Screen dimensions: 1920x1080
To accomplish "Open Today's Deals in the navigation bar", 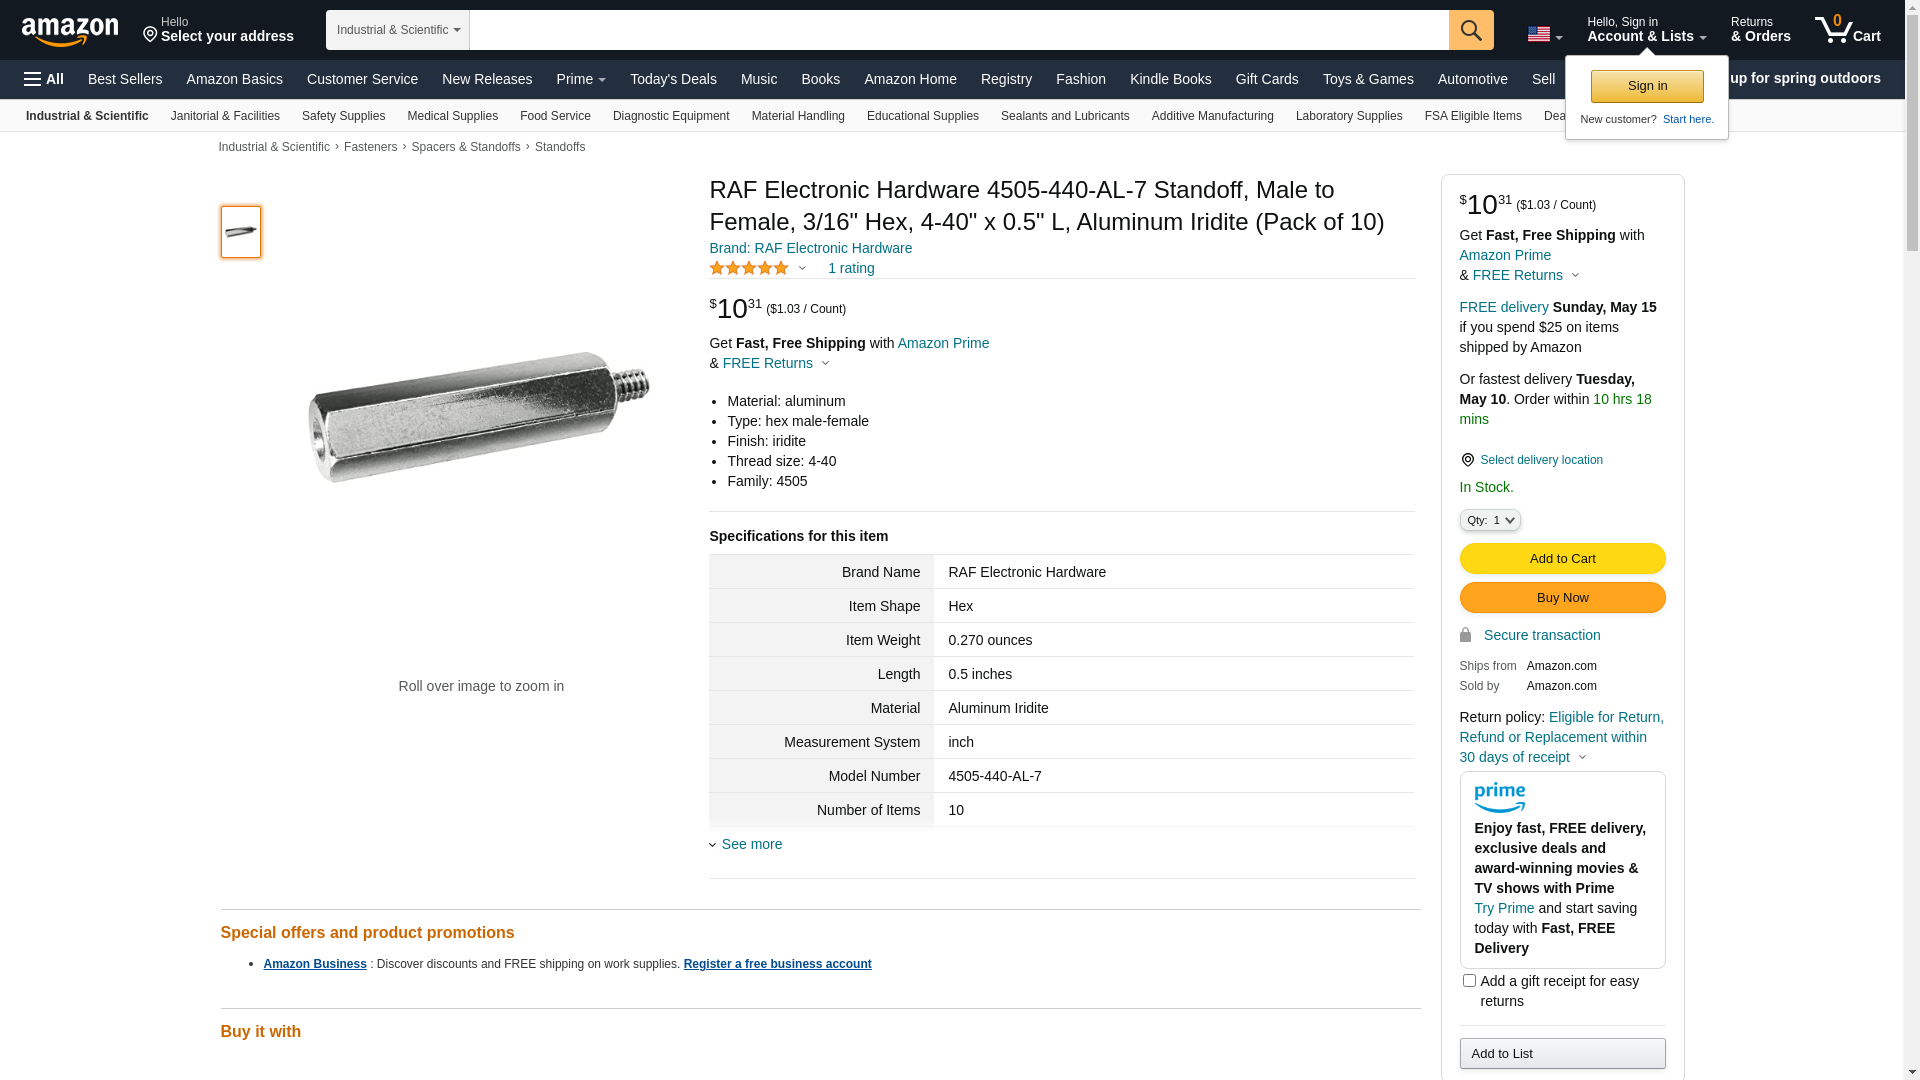I will (673, 79).
